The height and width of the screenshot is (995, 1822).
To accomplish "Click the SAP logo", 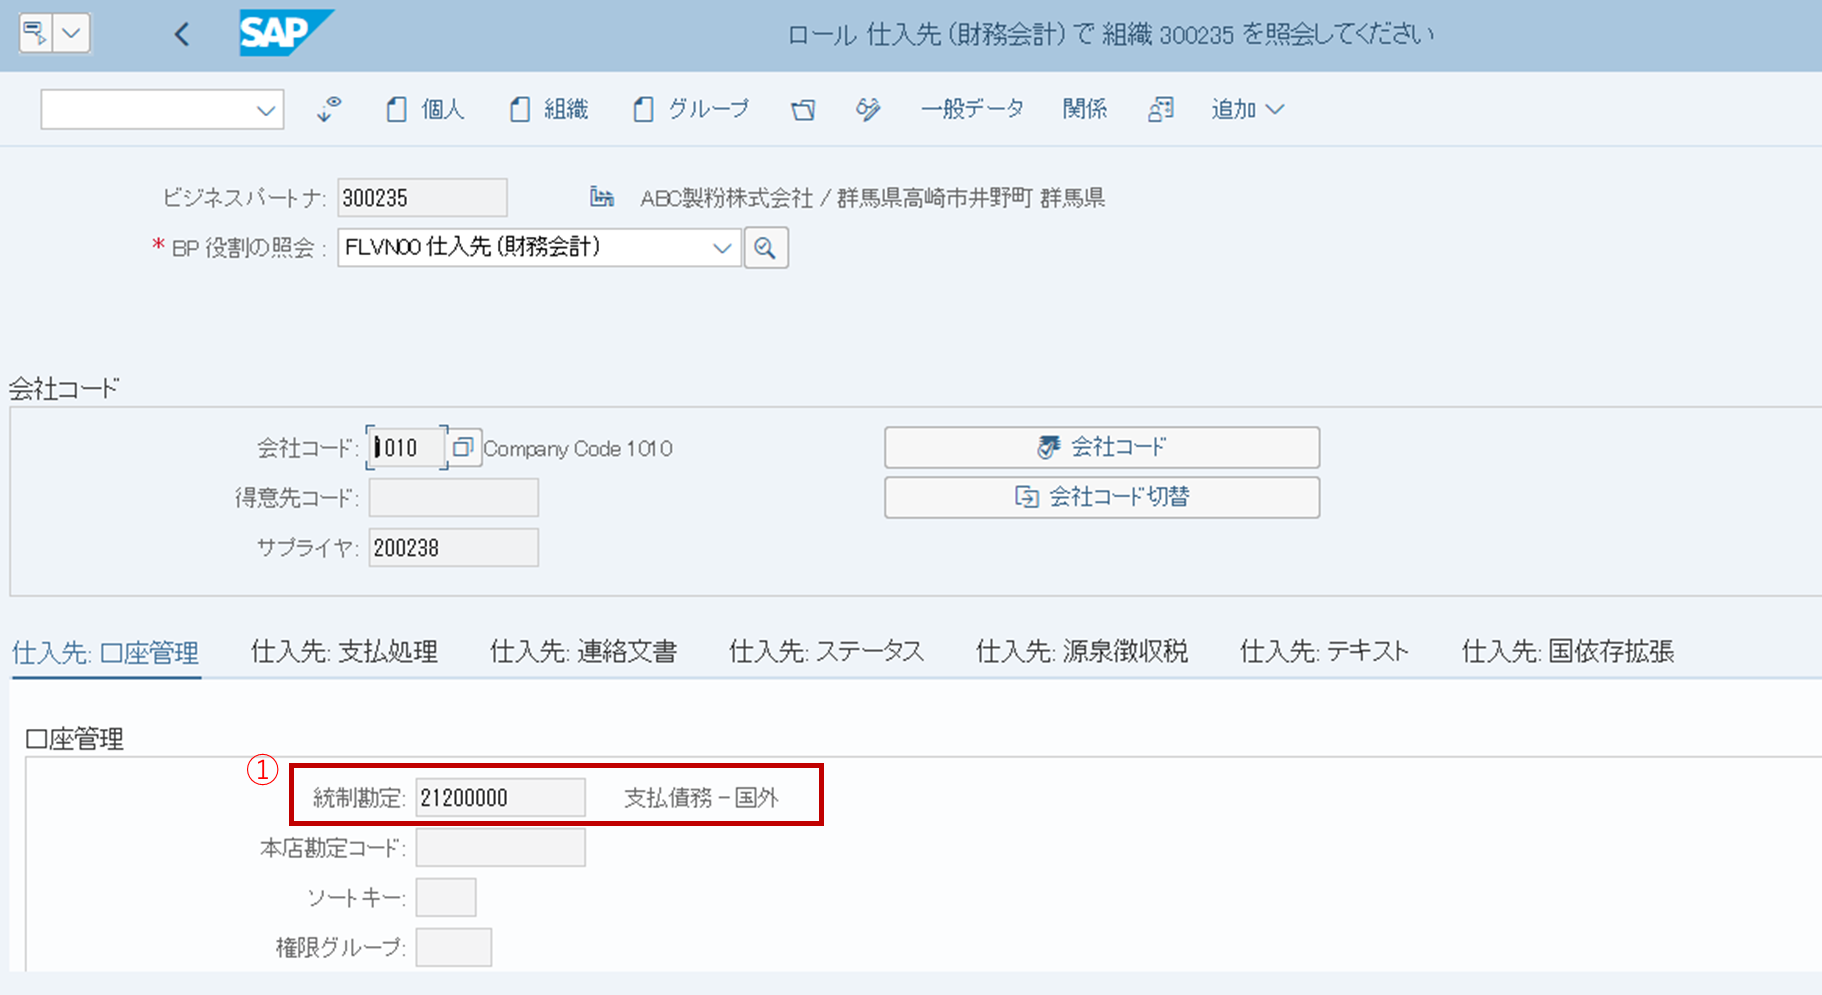I will tap(285, 33).
